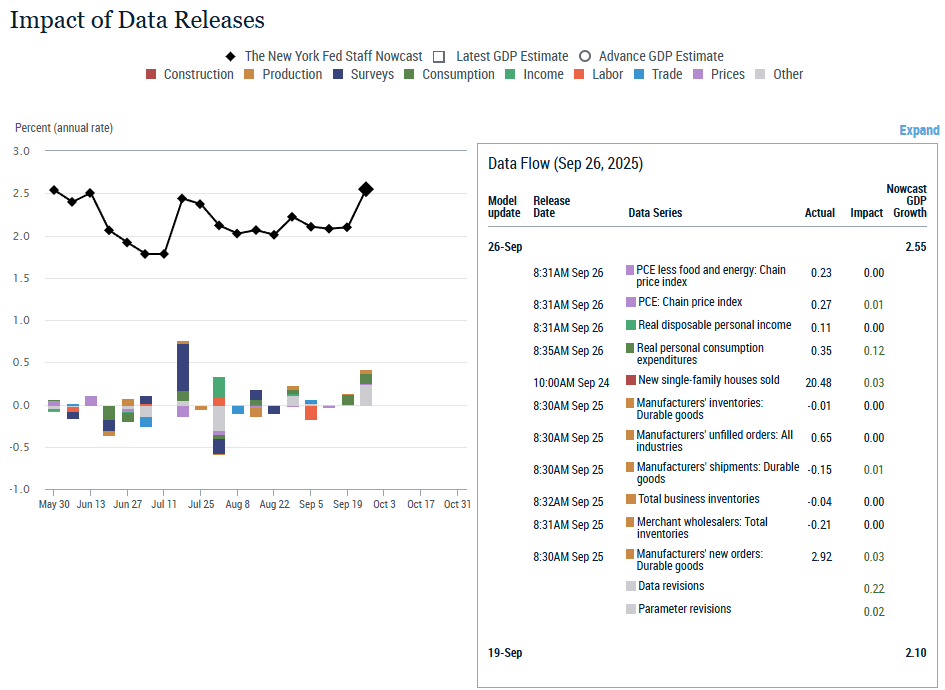
Task: Click the Release Date column header
Action: [x=551, y=207]
